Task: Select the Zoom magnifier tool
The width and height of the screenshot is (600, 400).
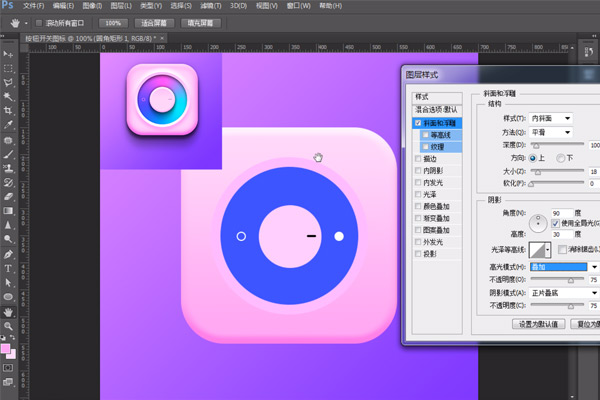Action: 9,325
